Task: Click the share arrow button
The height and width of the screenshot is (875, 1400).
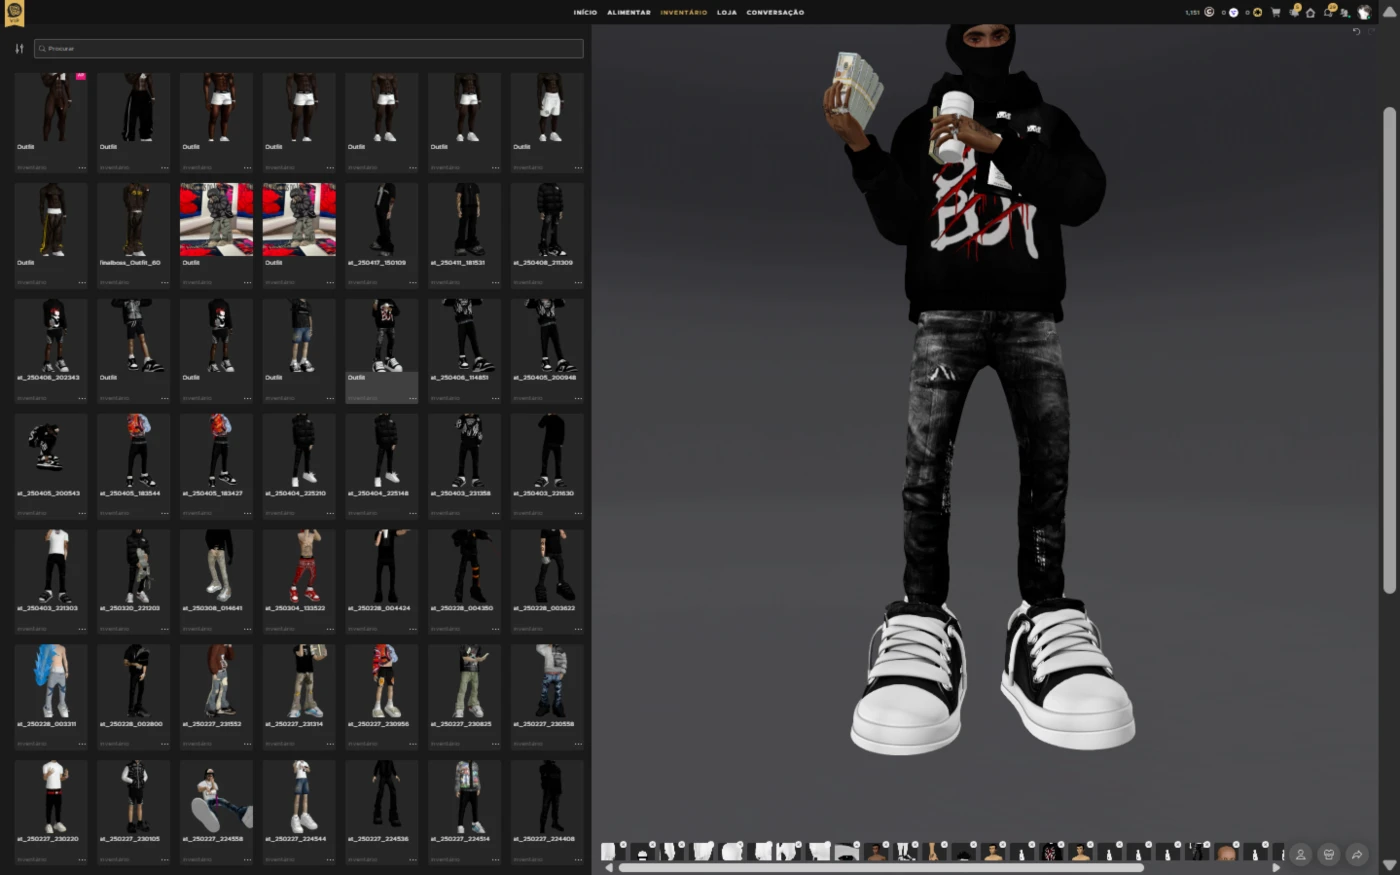Action: tap(1357, 854)
